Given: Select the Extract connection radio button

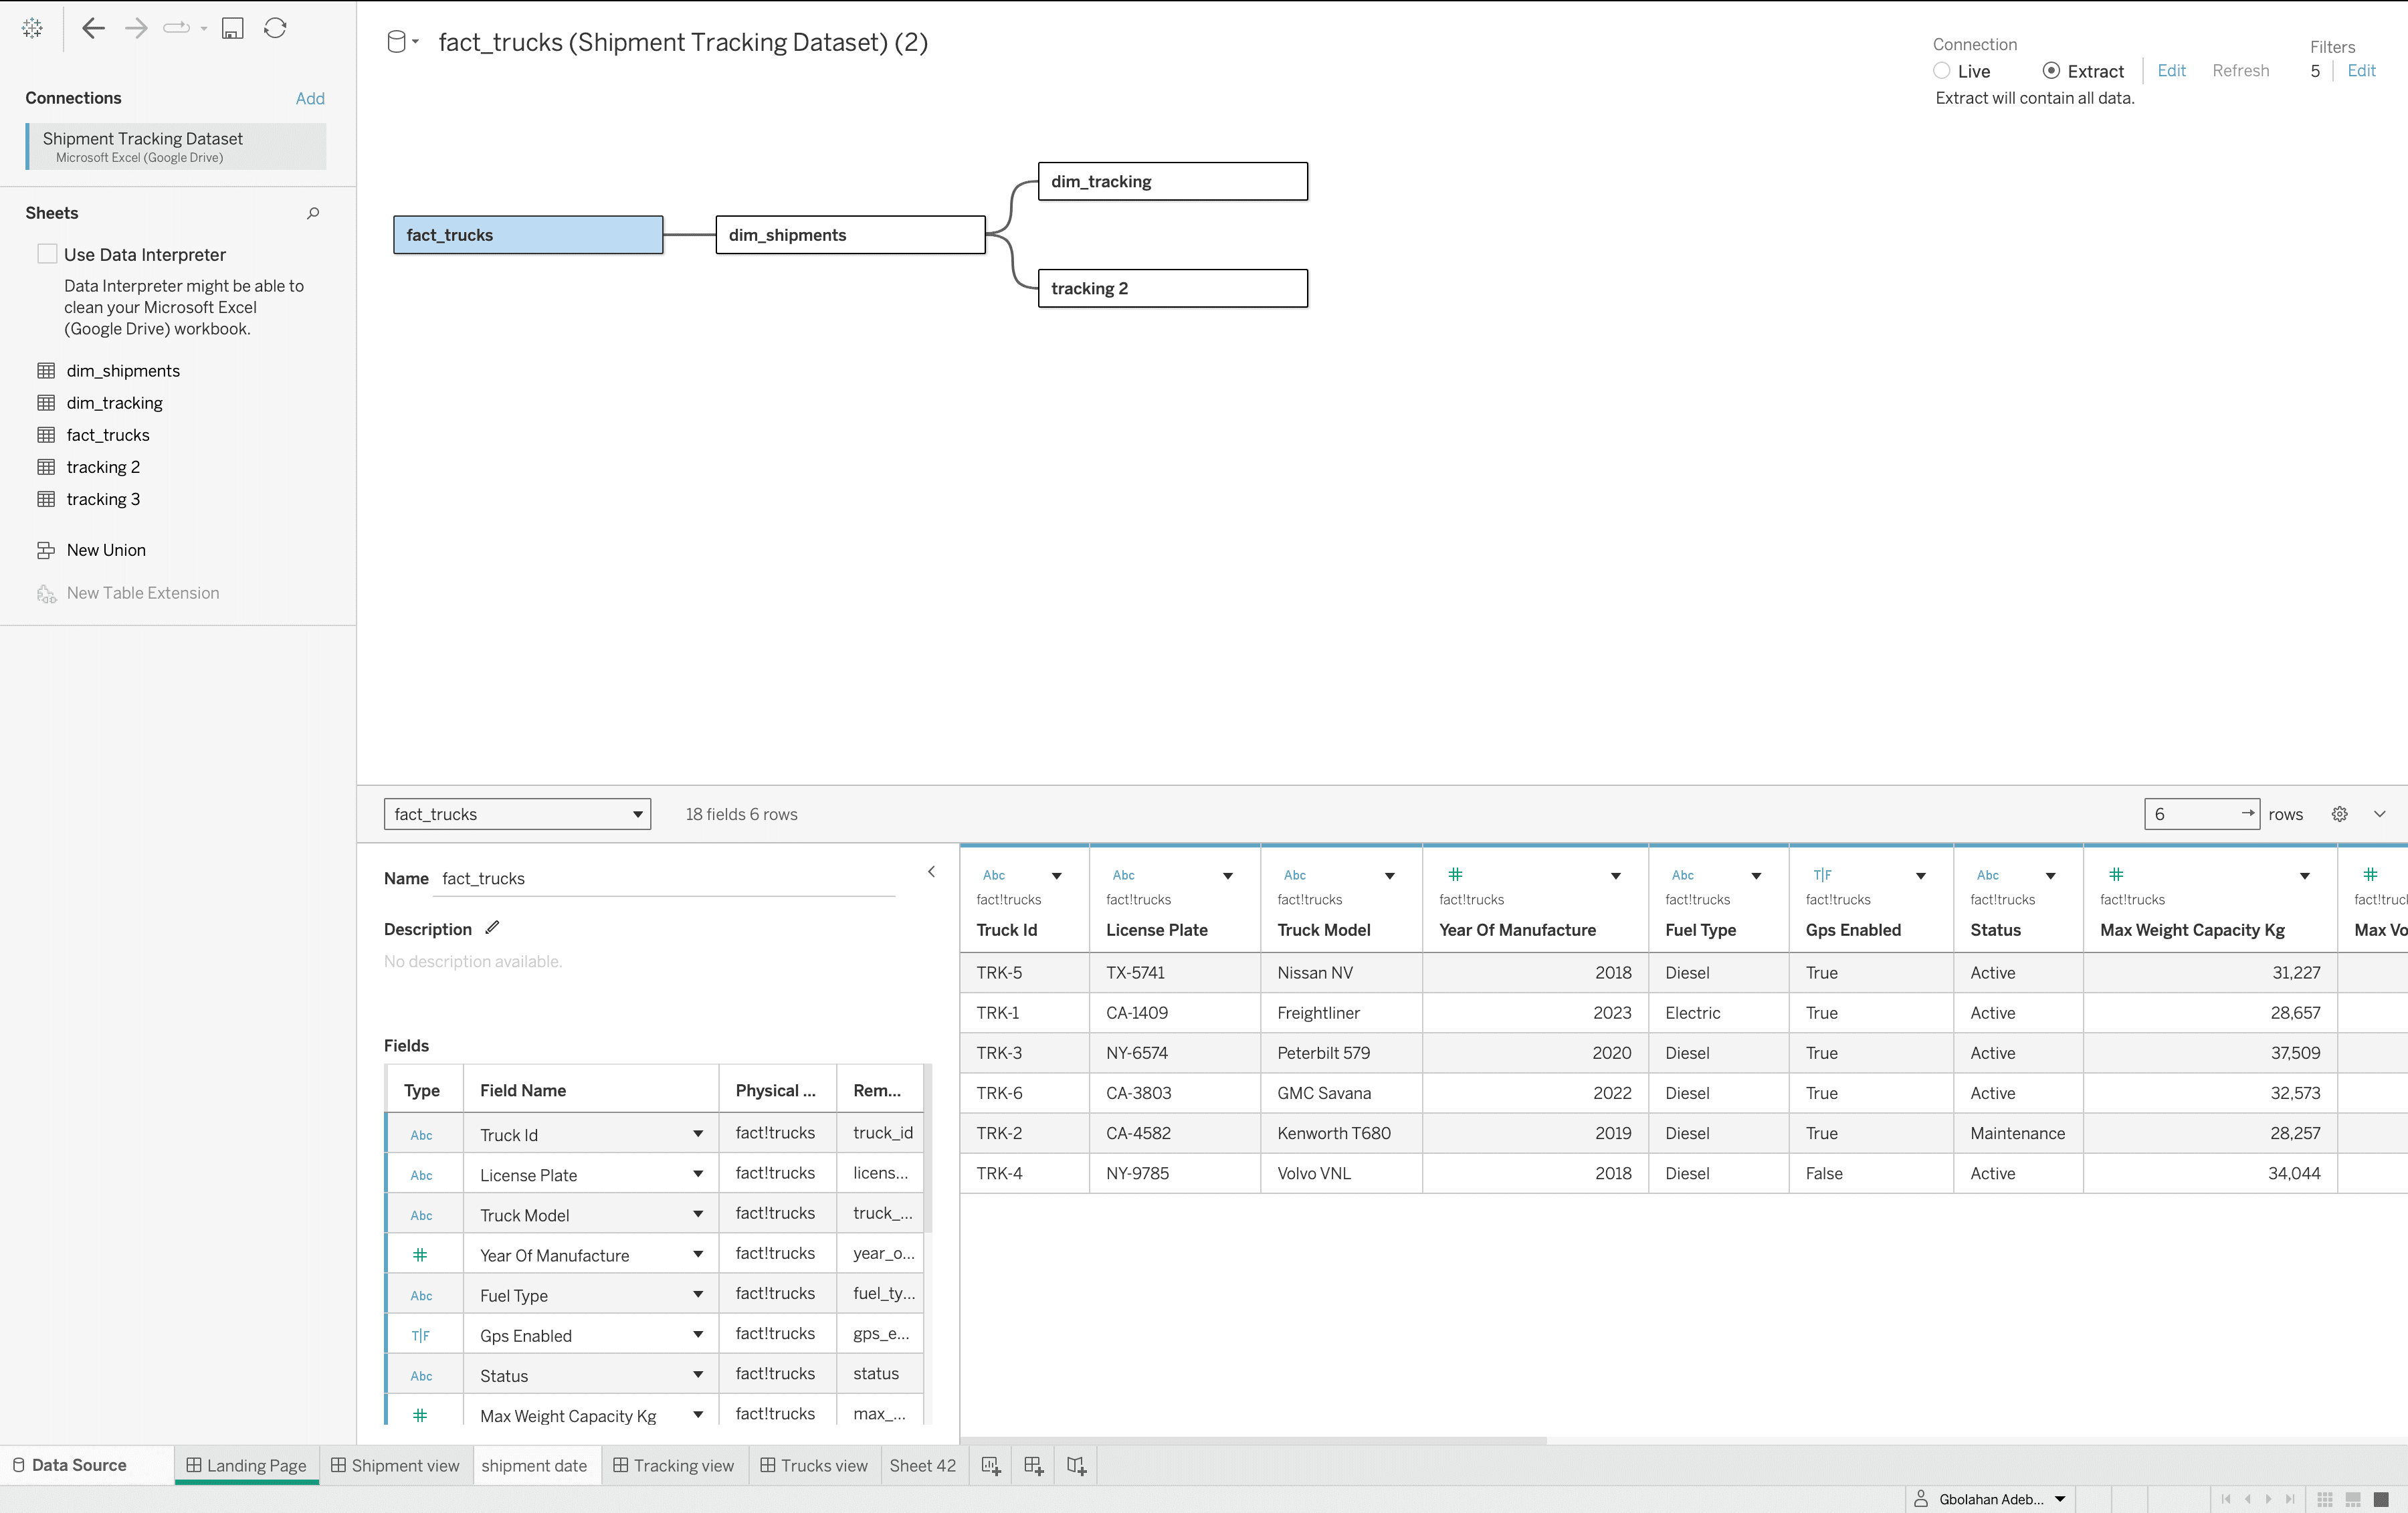Looking at the screenshot, I should tap(2051, 71).
